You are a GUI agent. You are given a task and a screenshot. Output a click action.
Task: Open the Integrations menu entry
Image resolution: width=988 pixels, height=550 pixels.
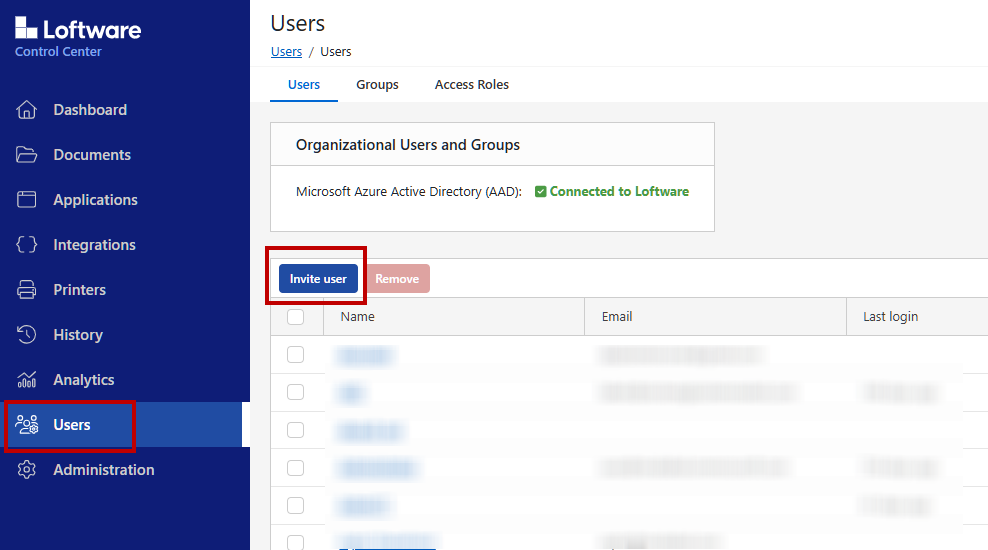pos(95,244)
